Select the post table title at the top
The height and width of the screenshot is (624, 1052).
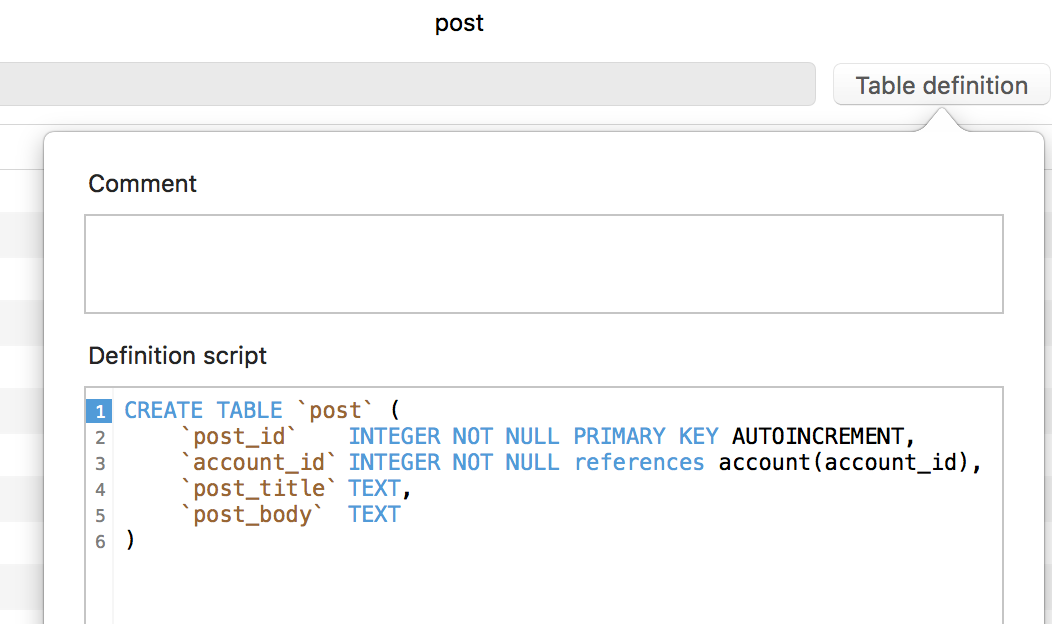(x=459, y=22)
